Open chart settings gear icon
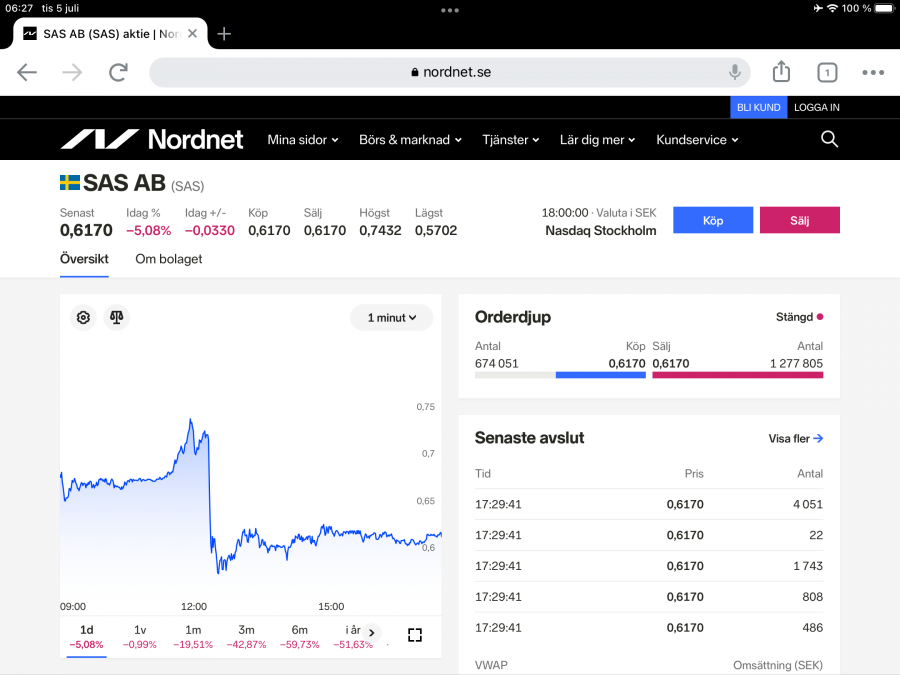 83,318
